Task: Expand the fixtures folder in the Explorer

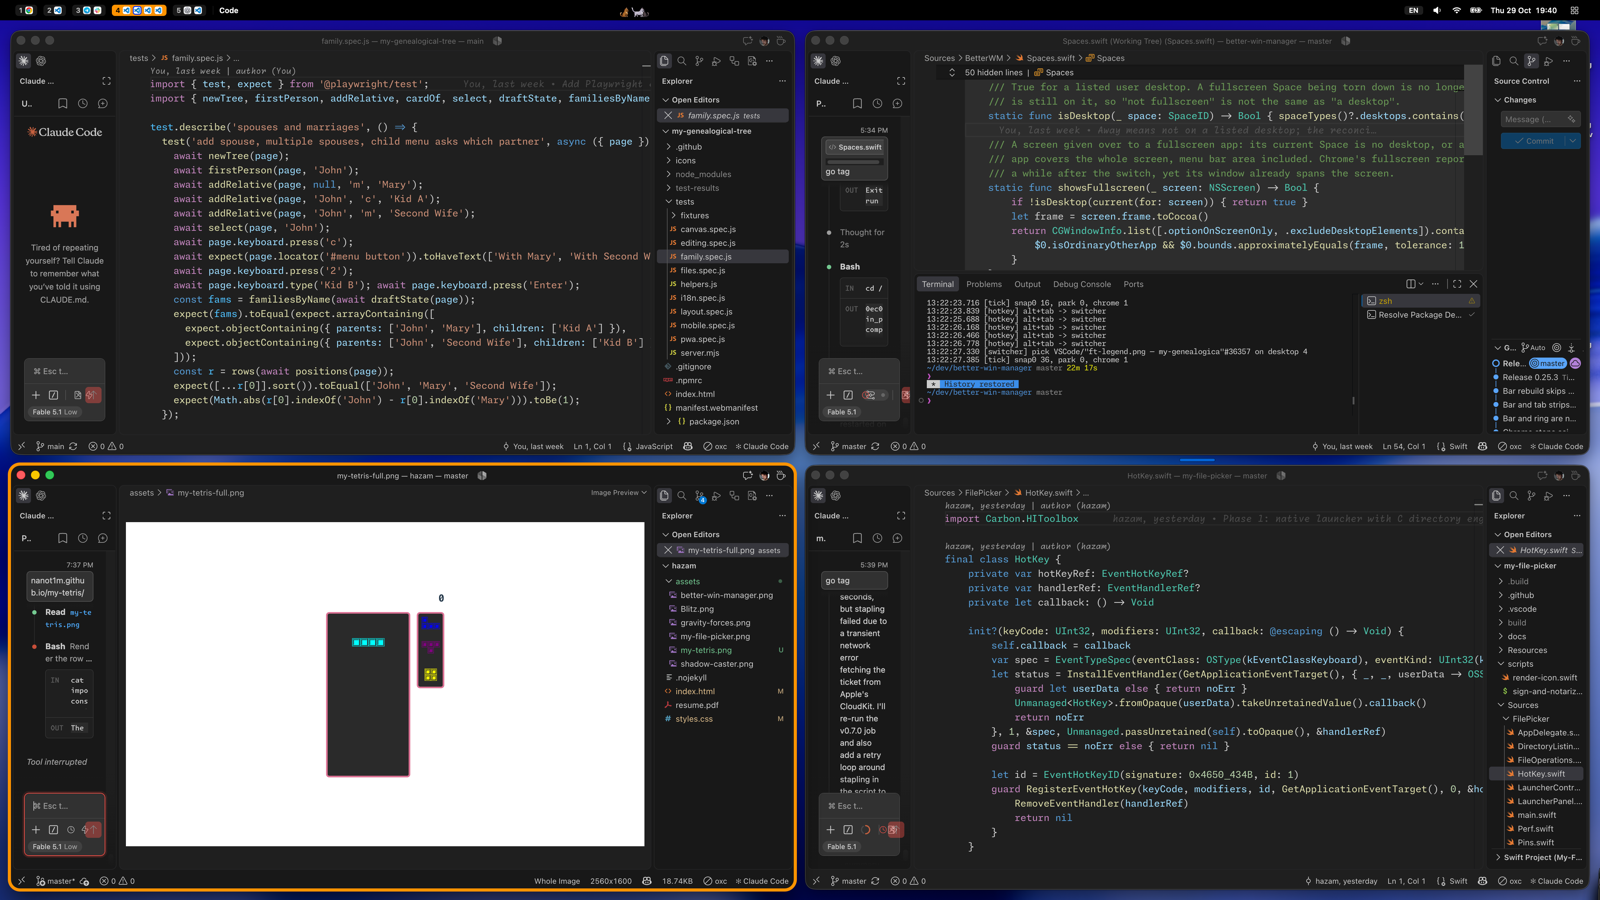Action: tap(694, 216)
